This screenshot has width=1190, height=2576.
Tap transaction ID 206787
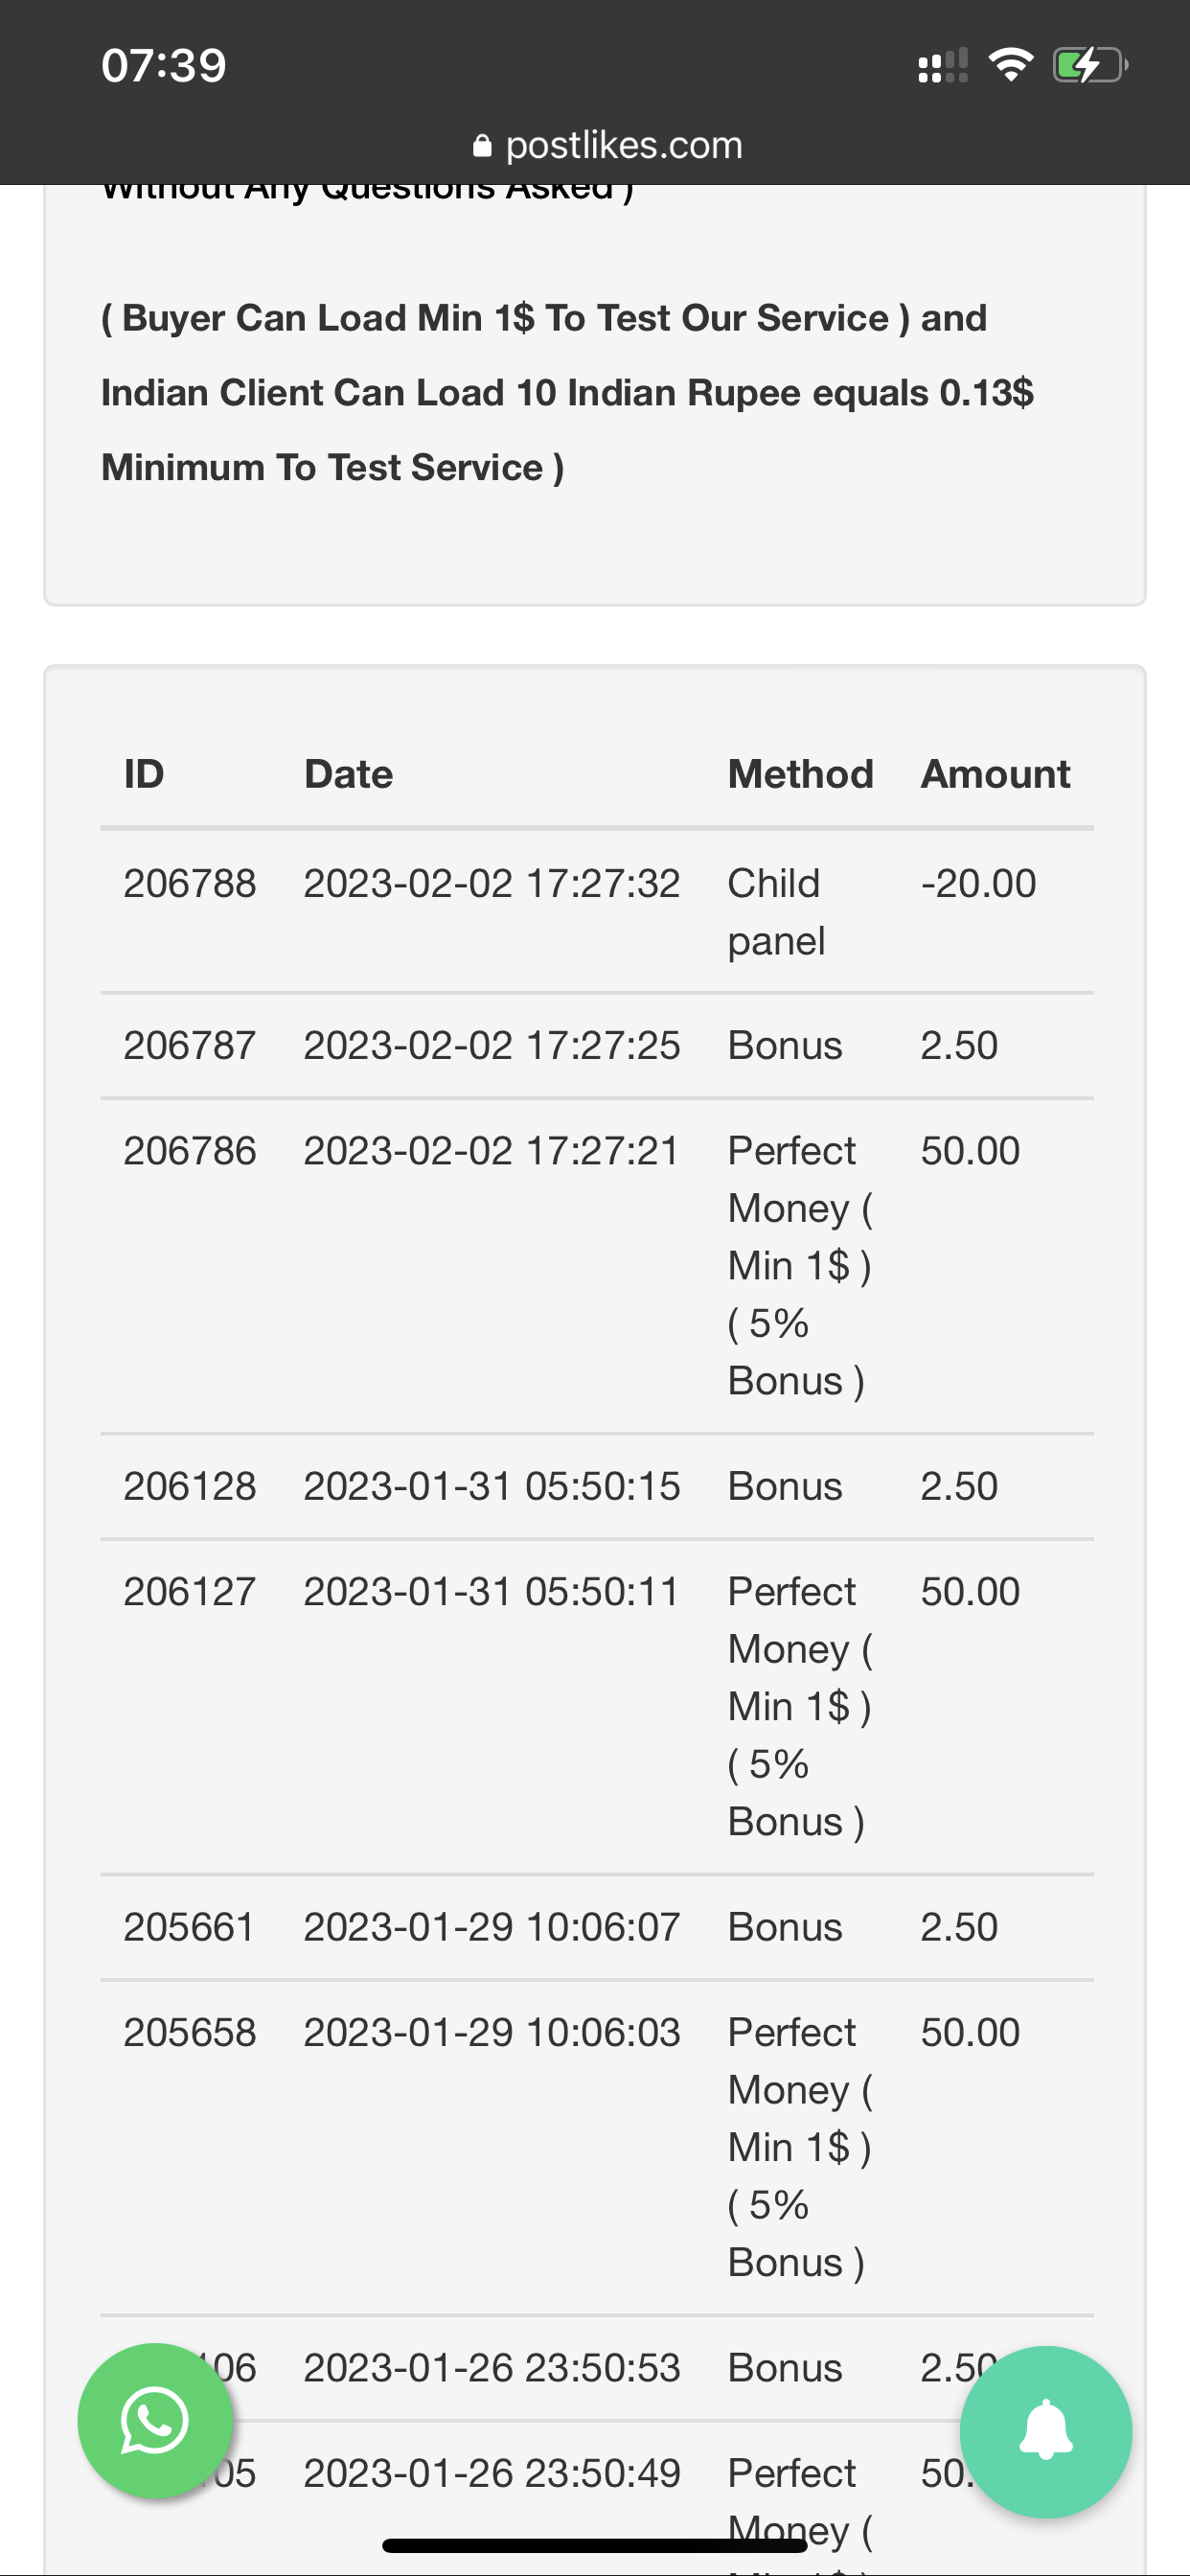[x=190, y=1046]
